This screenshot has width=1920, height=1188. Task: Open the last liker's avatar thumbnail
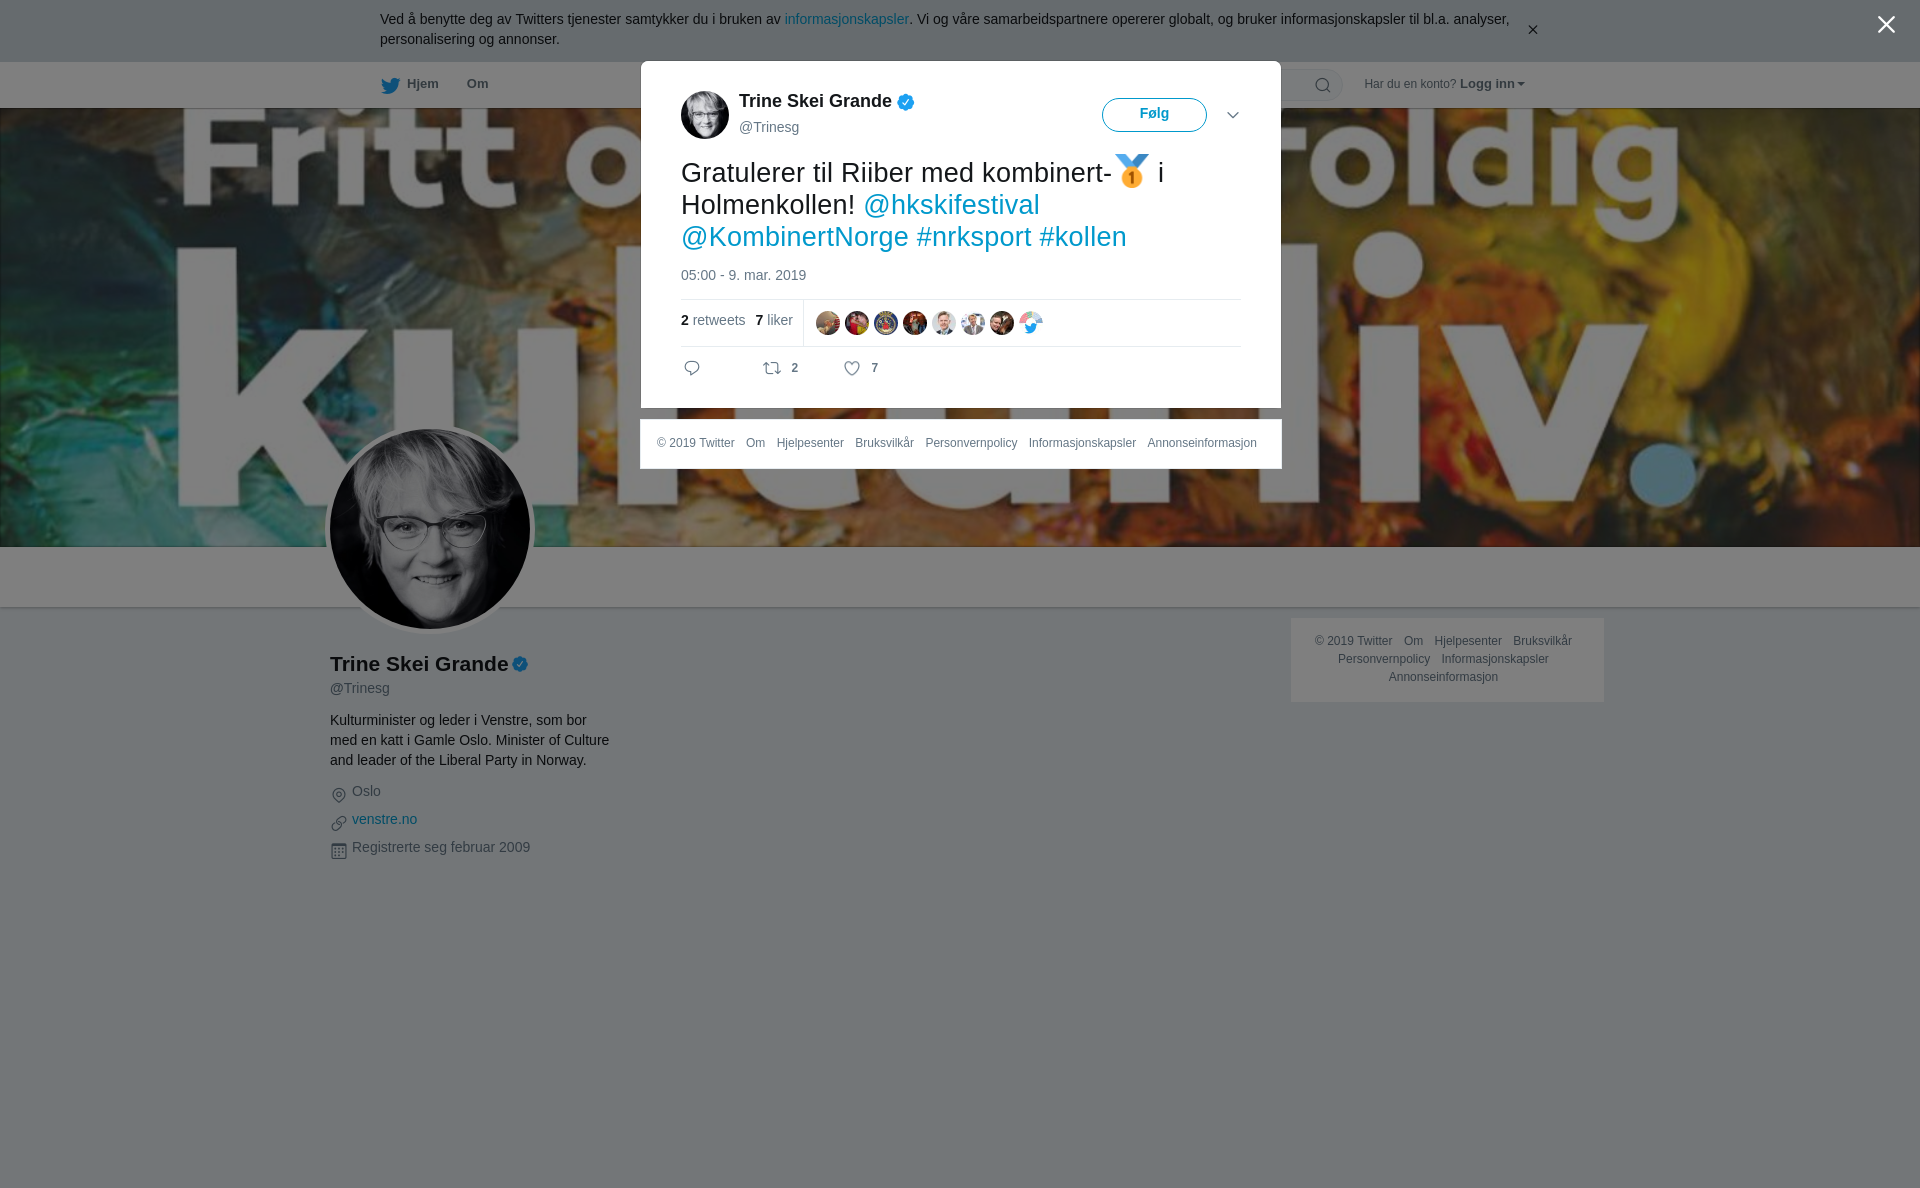pos(1031,323)
